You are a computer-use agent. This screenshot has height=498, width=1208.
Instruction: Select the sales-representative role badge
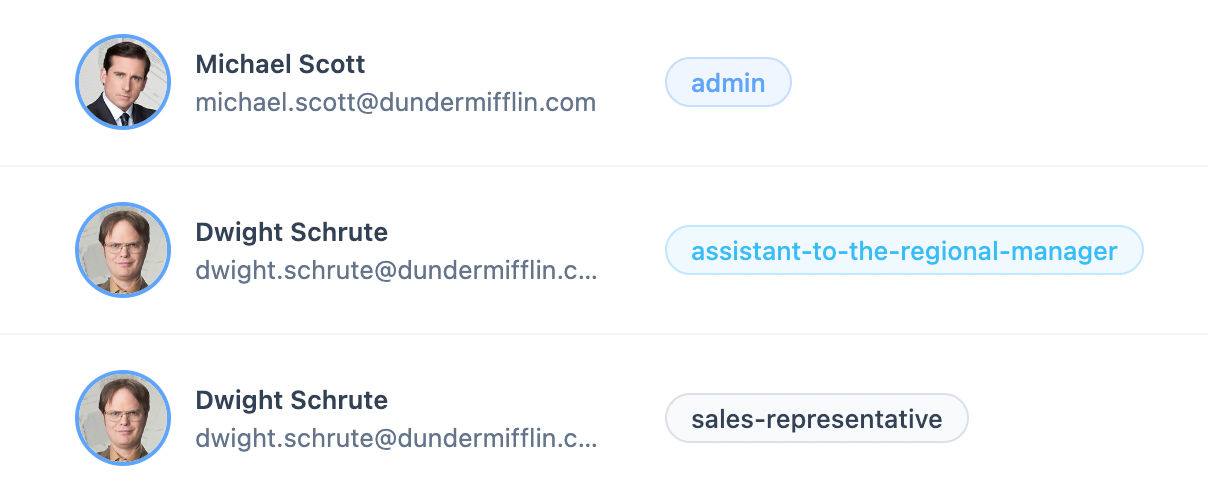[817, 418]
